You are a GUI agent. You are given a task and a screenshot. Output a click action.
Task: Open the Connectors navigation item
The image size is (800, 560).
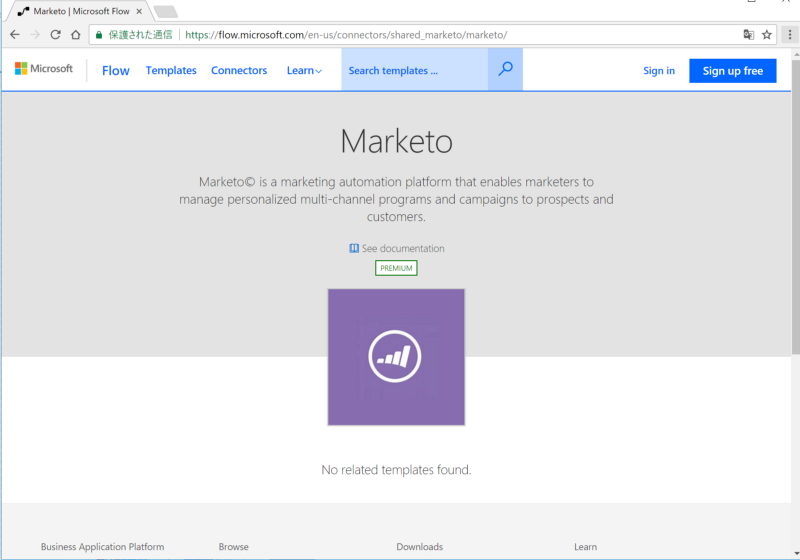[239, 70]
